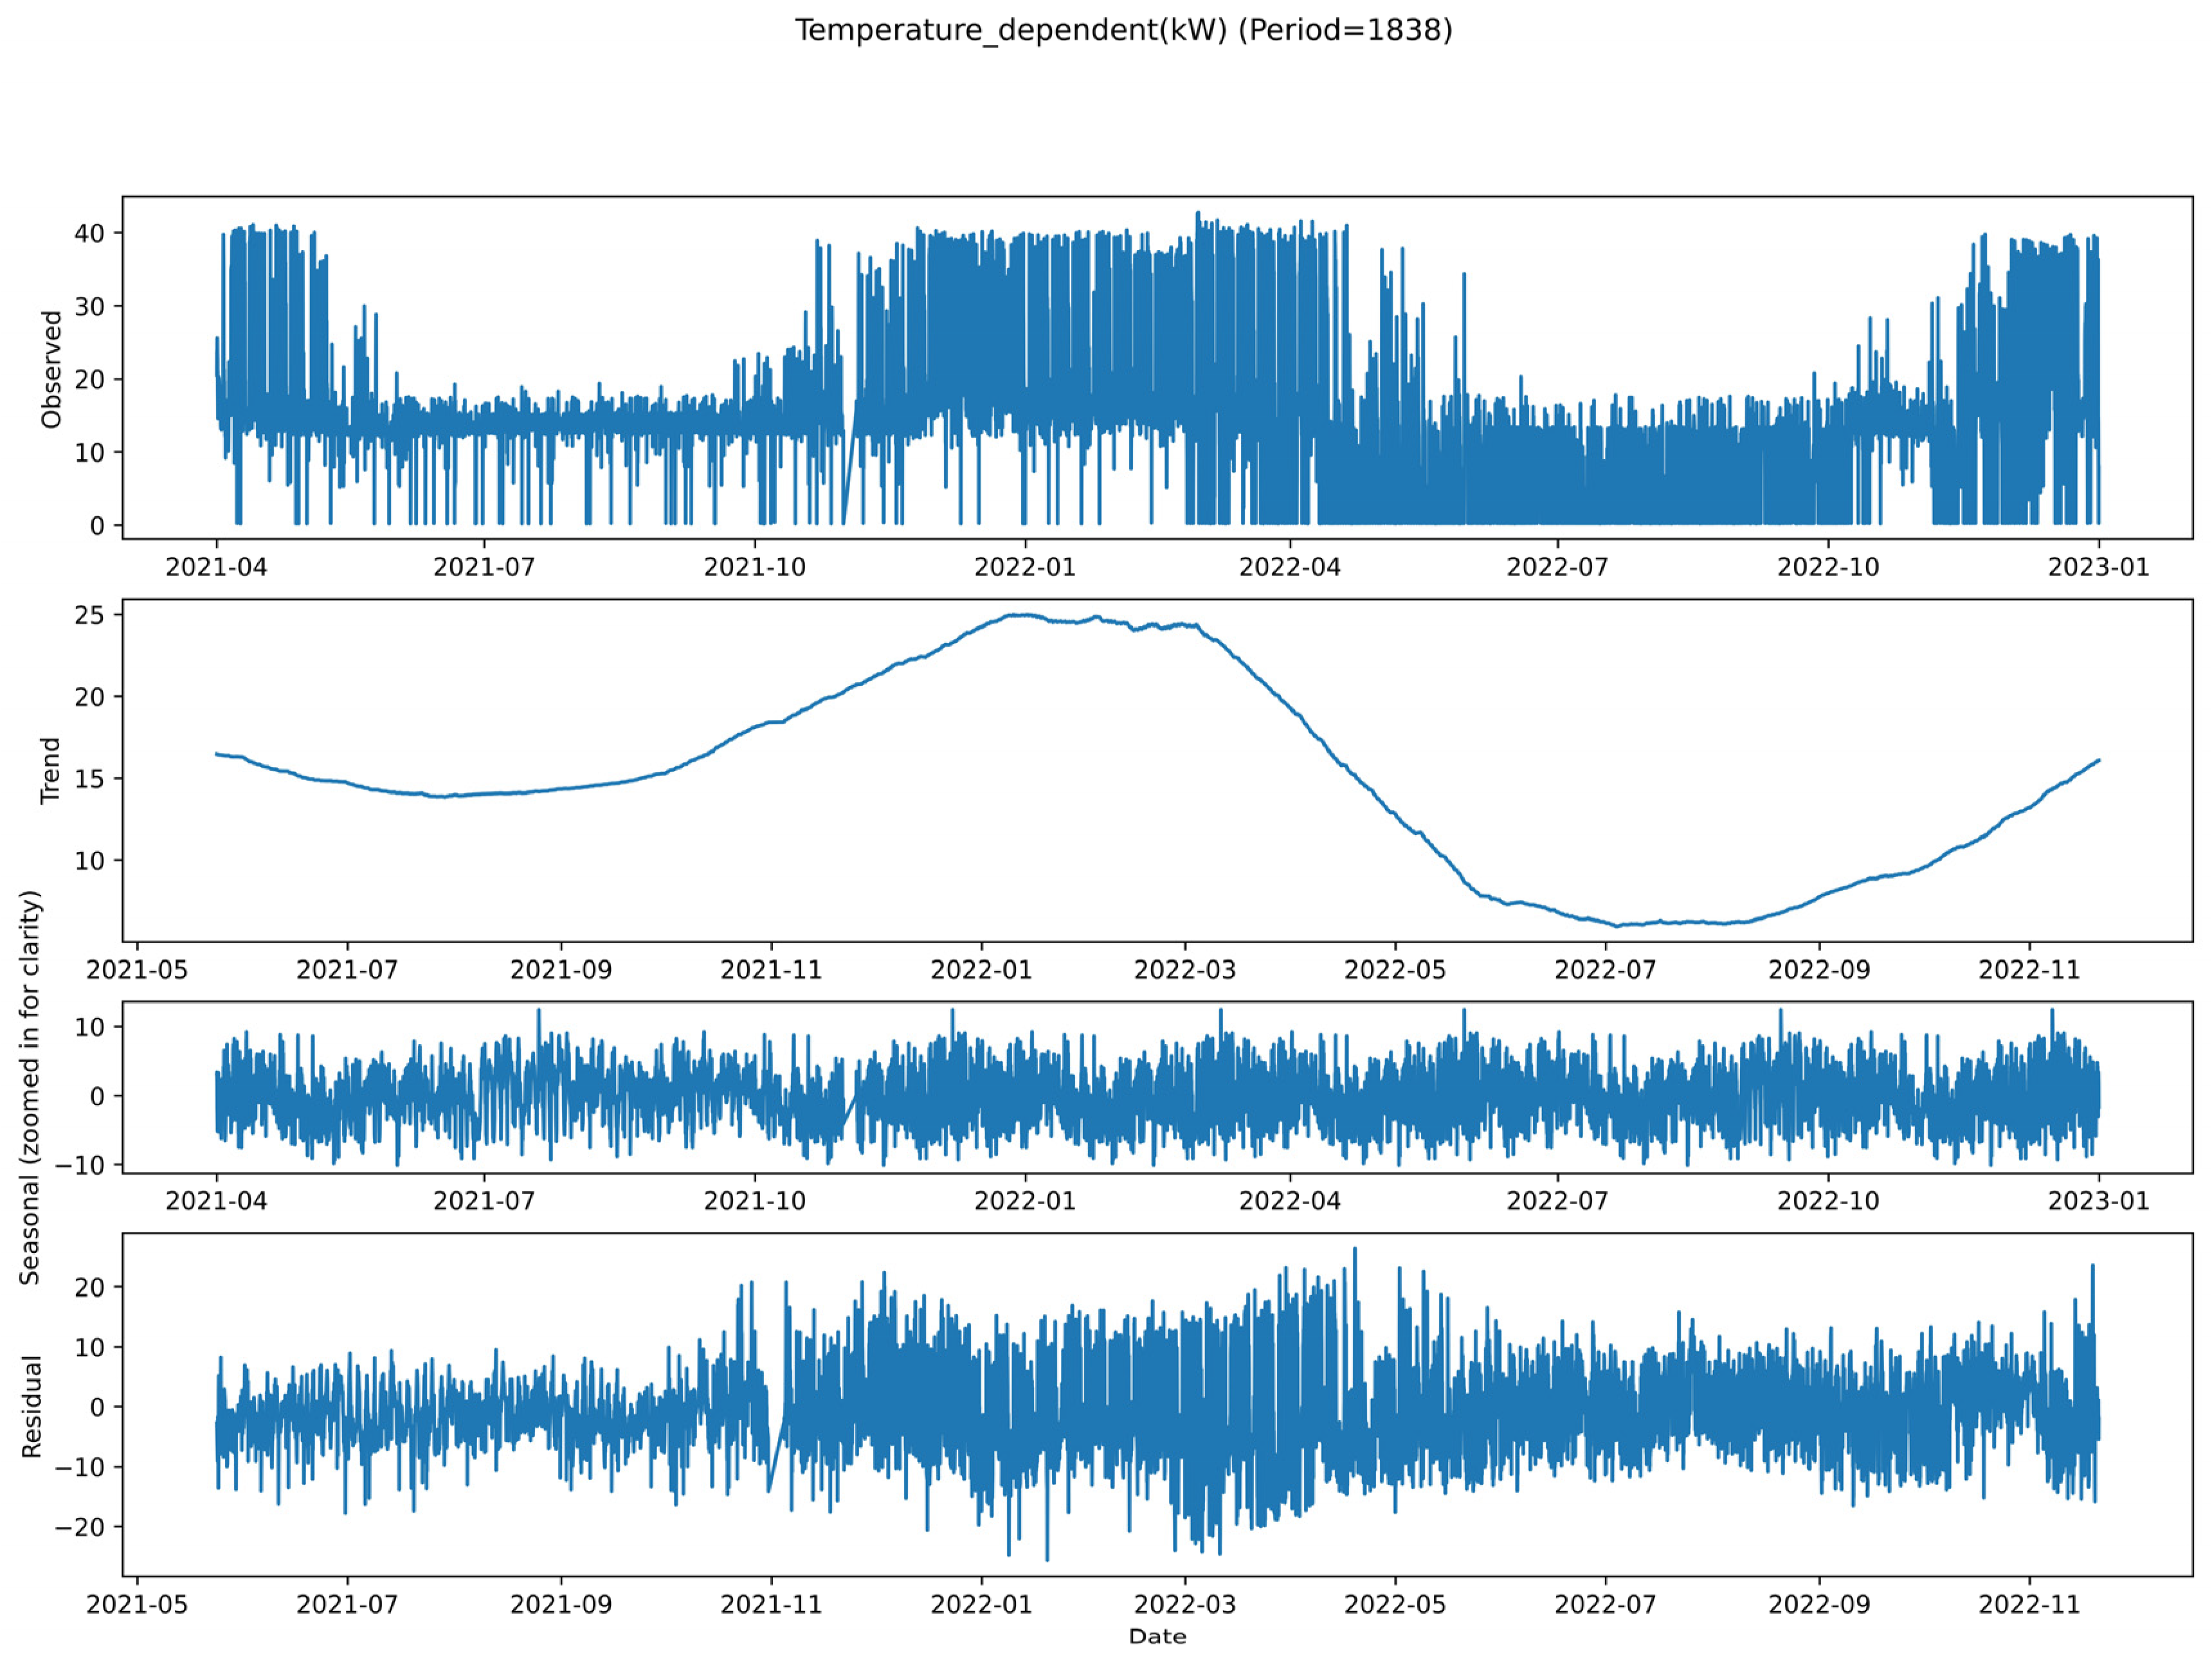The image size is (2212, 1660).
Task: Click the 'Seasonal (zoomed in for clarity)' label
Action: tap(30, 1087)
